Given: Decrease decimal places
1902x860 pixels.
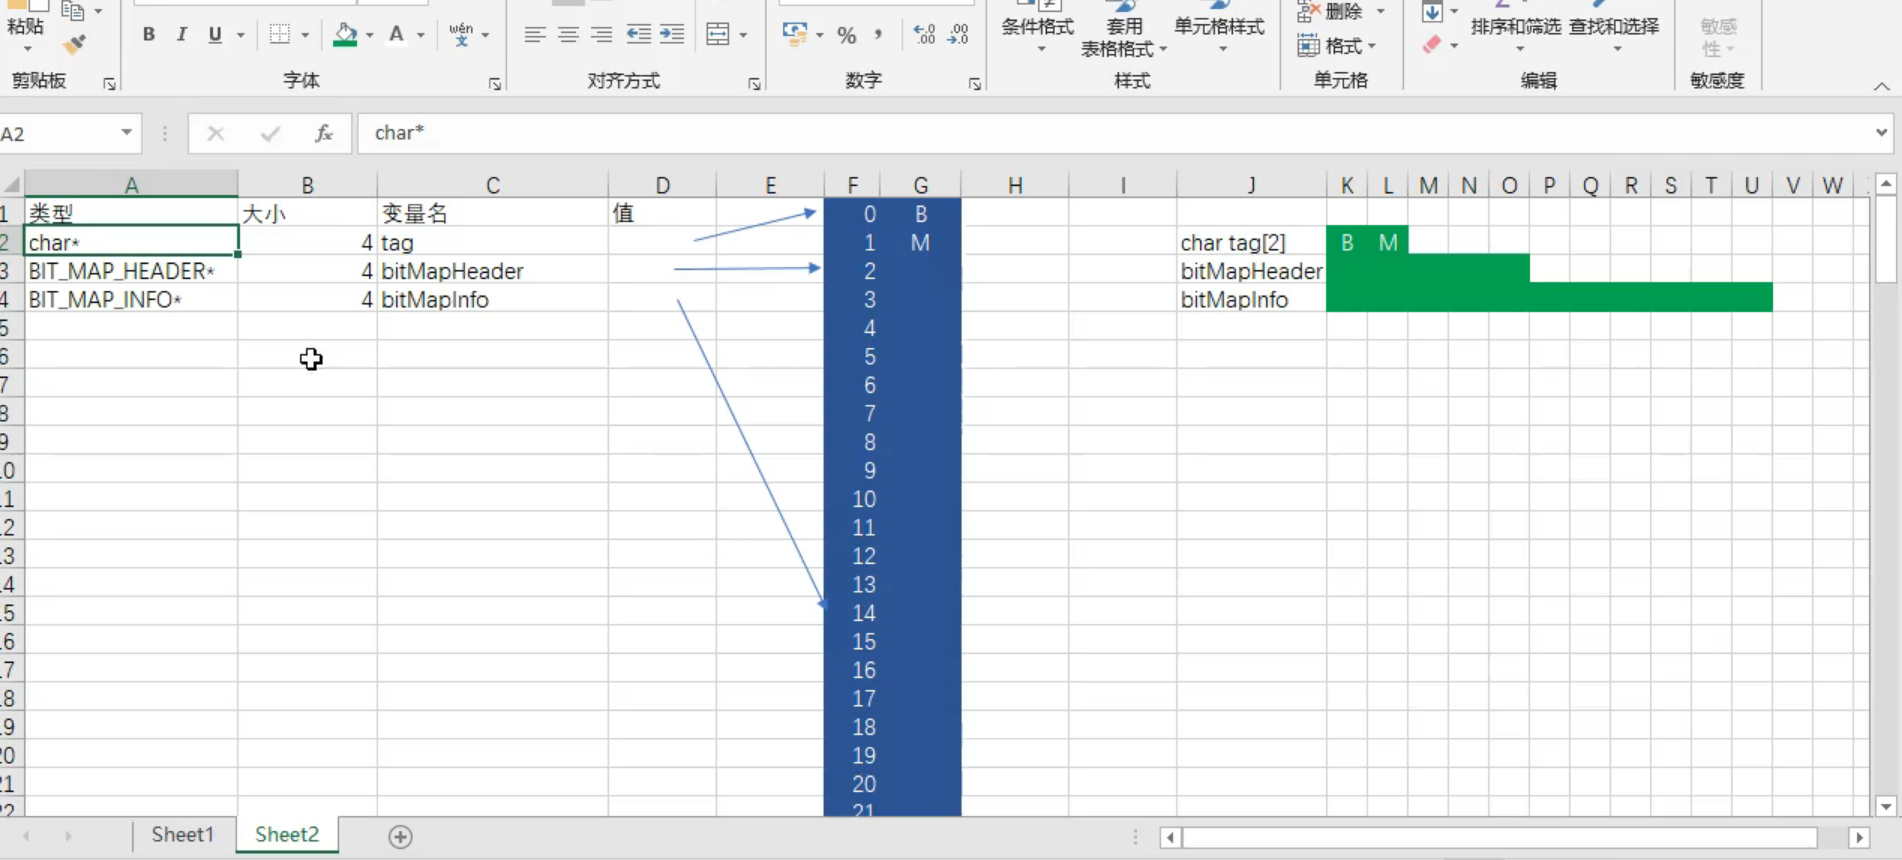Looking at the screenshot, I should click(958, 35).
